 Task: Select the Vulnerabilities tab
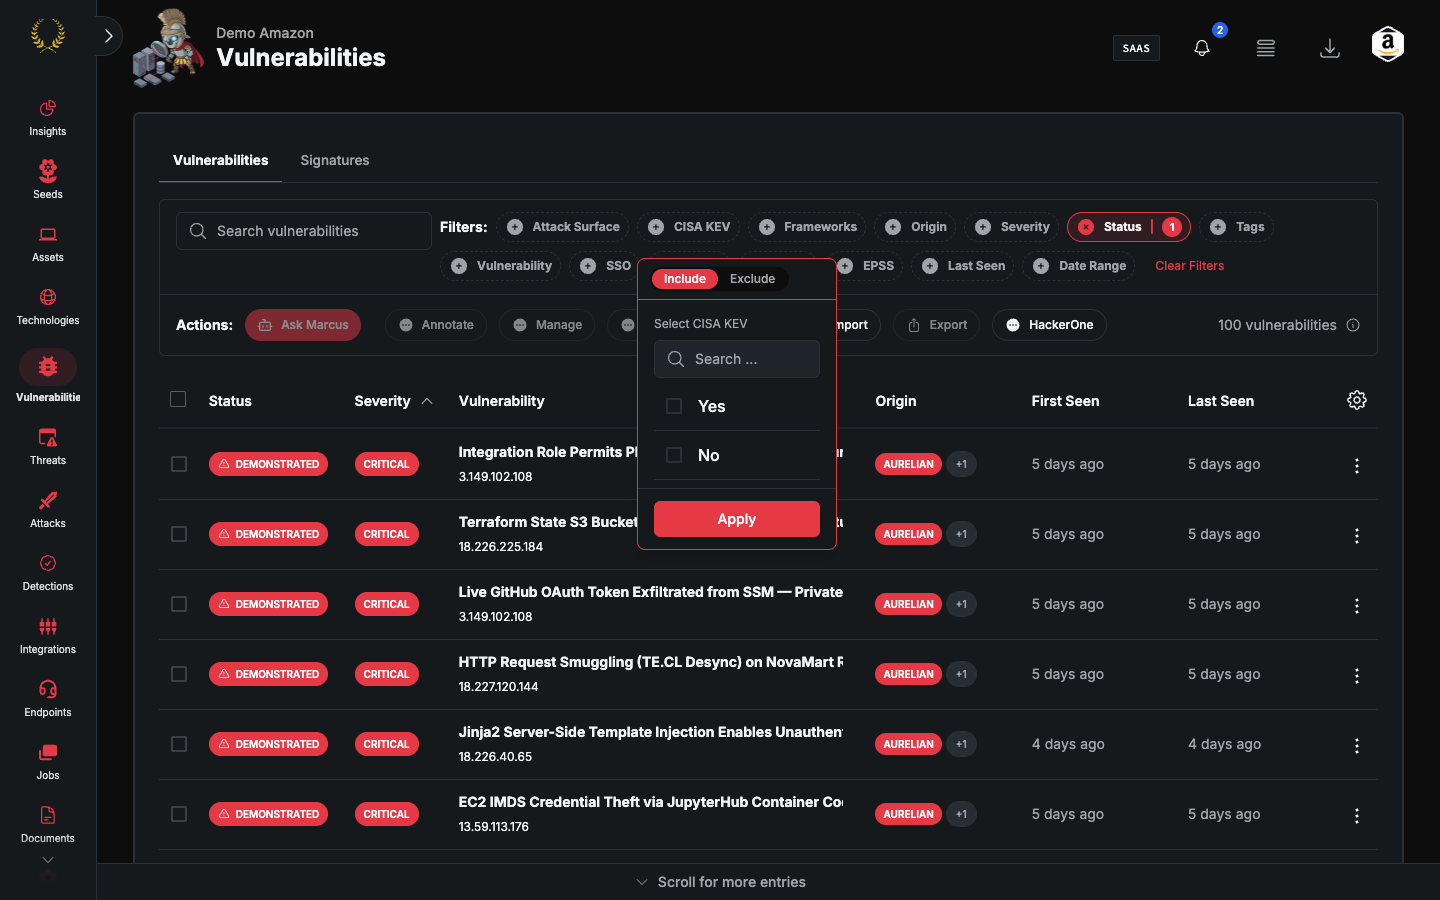pyautogui.click(x=220, y=160)
